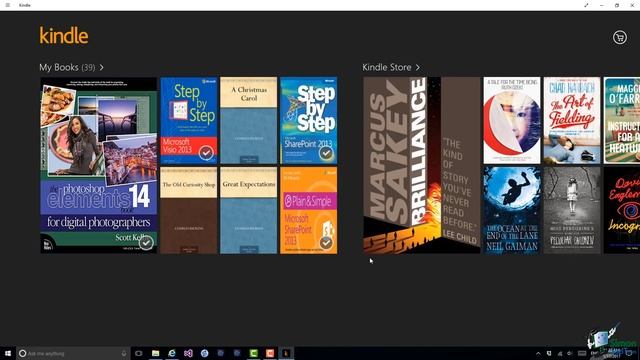Open File Explorer from the taskbar
The image size is (640, 360).
[x=156, y=353]
